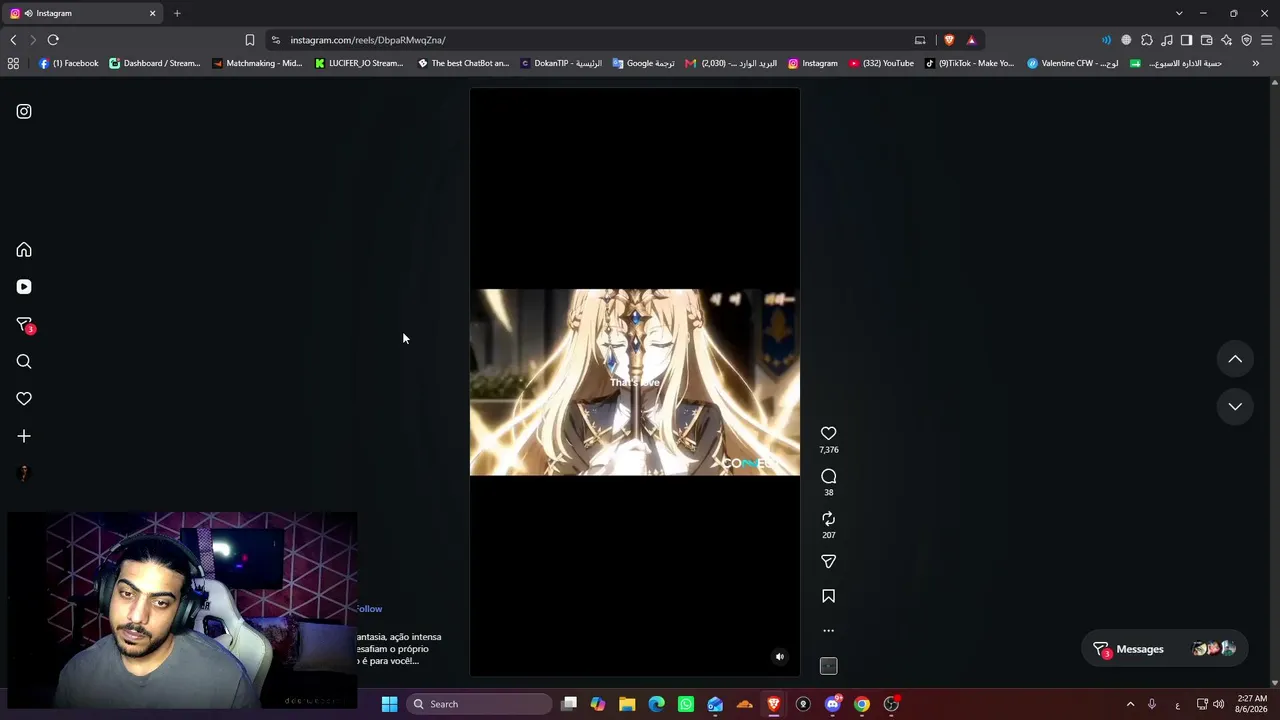Open the Reels section in sidebar
Image resolution: width=1280 pixels, height=720 pixels.
[24, 287]
